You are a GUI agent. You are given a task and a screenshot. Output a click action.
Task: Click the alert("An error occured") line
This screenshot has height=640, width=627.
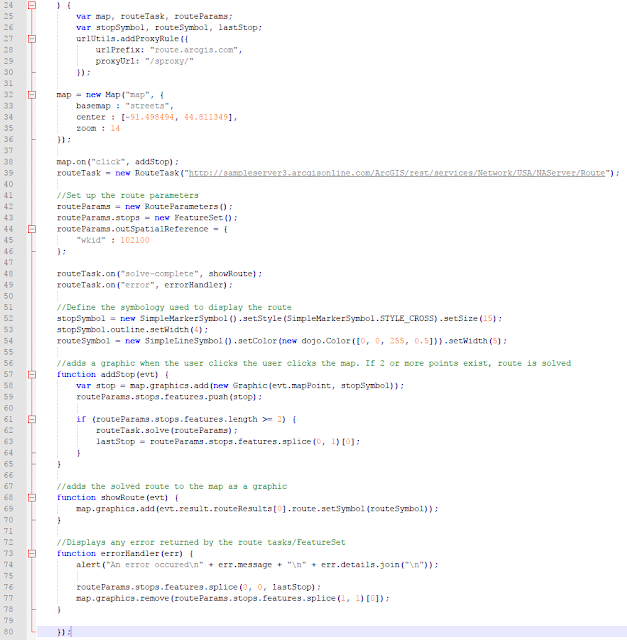(x=257, y=565)
